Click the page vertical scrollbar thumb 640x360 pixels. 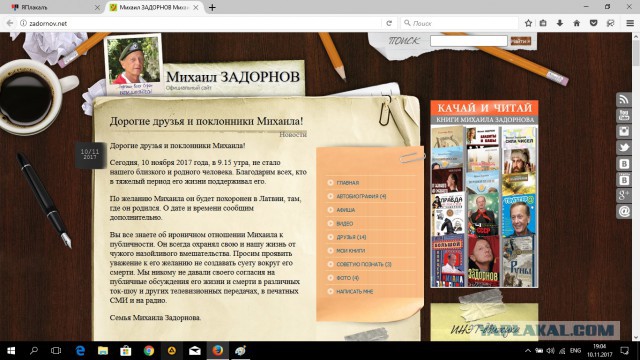(636, 53)
